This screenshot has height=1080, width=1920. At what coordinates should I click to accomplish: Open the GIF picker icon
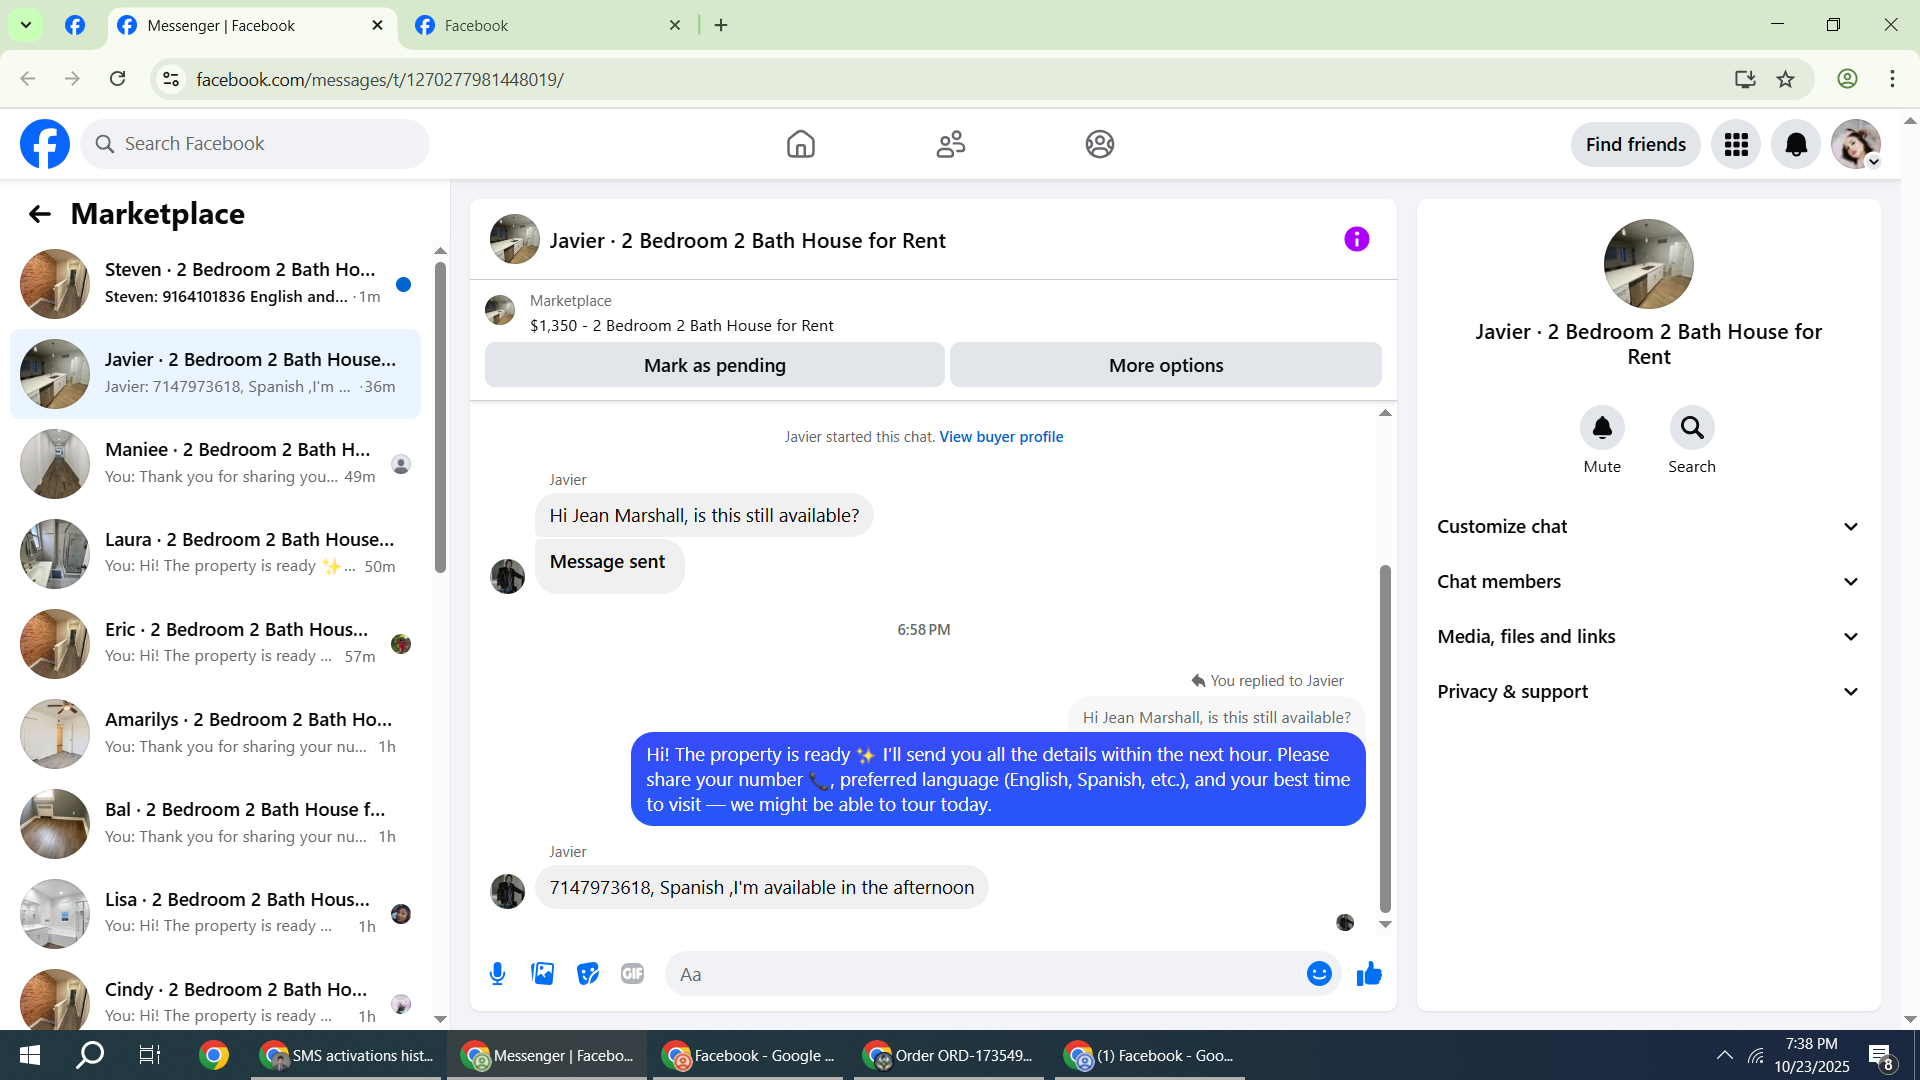632,974
